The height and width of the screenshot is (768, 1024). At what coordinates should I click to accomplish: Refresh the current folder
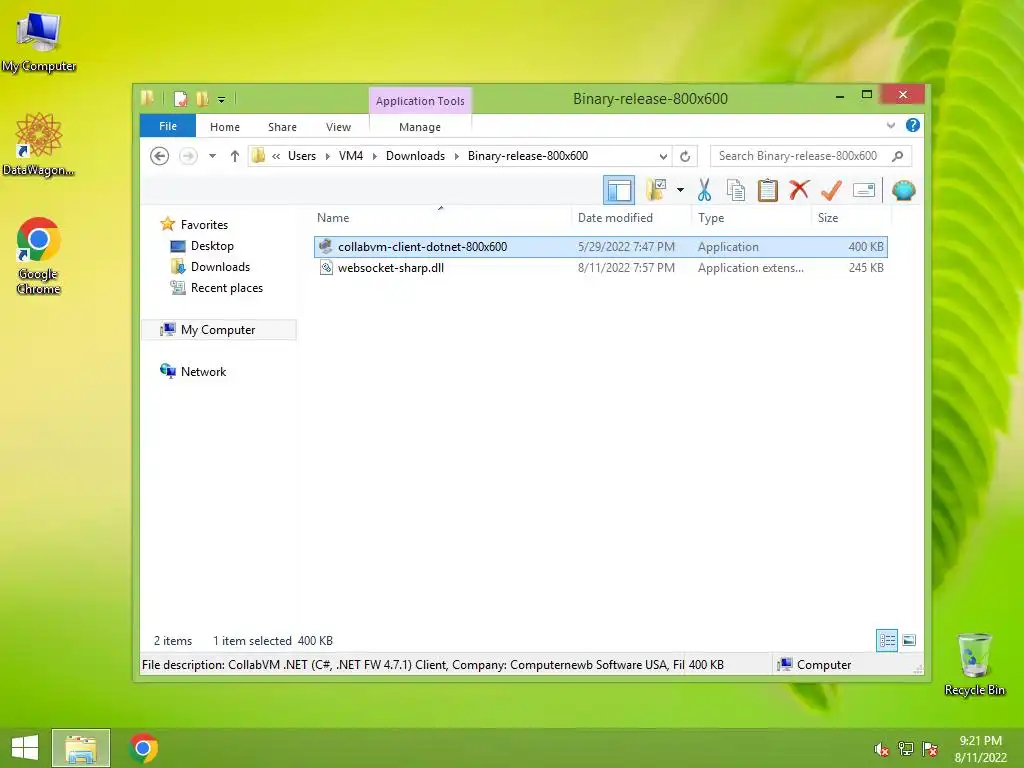tap(685, 156)
